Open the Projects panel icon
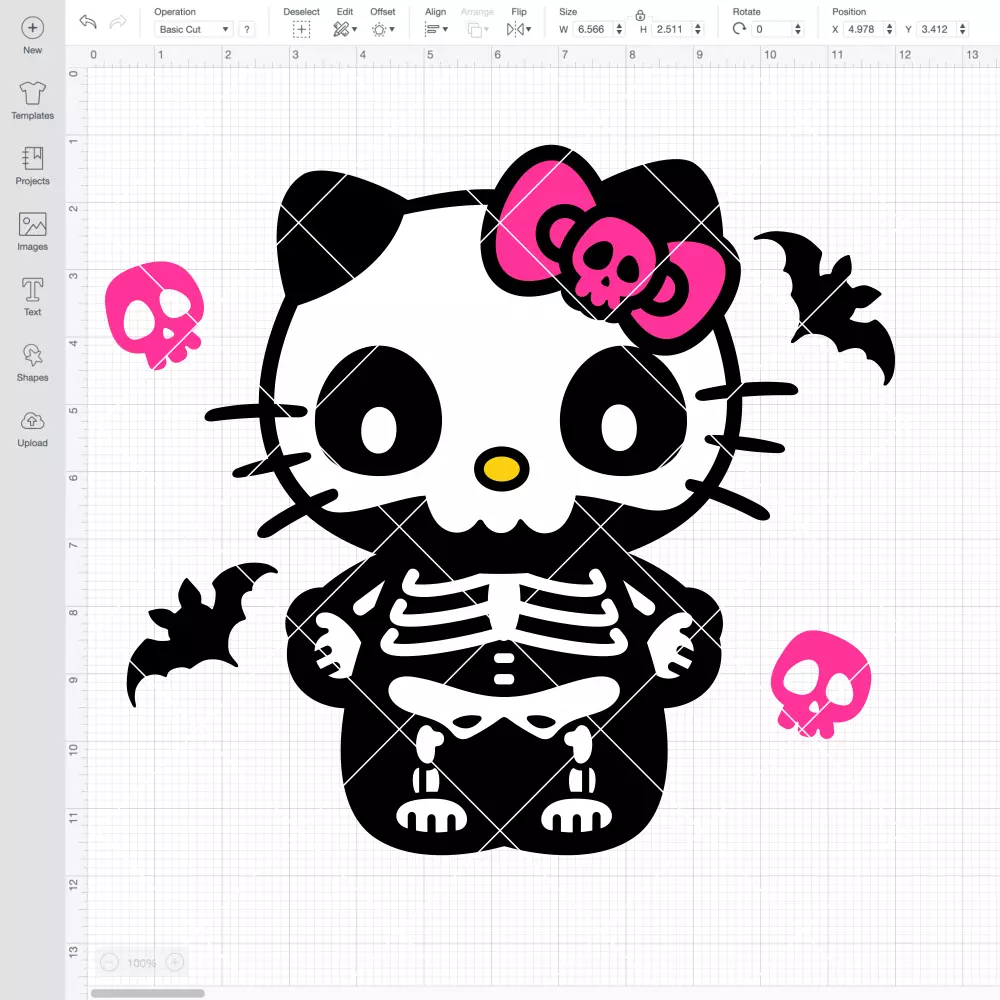Screen dimensions: 1000x1000 click(33, 158)
